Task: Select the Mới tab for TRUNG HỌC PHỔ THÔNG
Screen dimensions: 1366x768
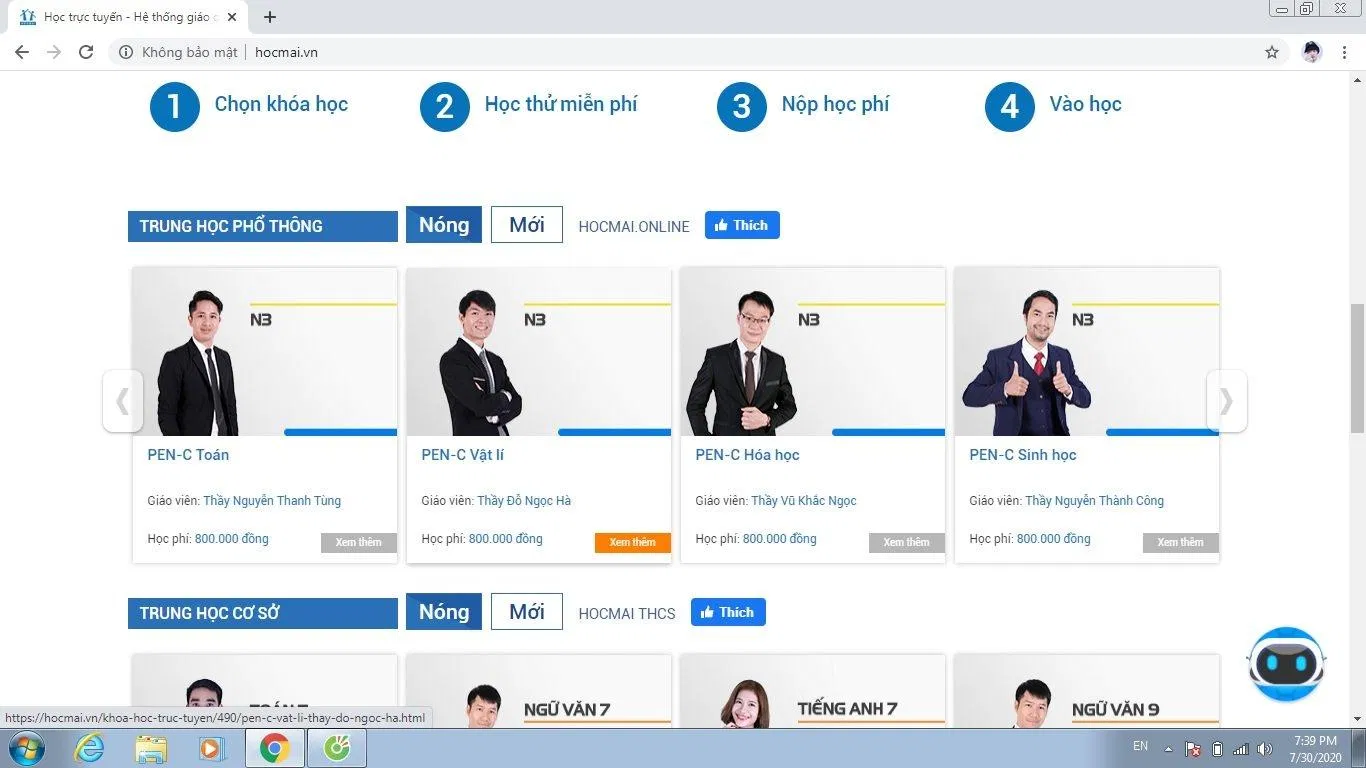Action: [x=526, y=224]
